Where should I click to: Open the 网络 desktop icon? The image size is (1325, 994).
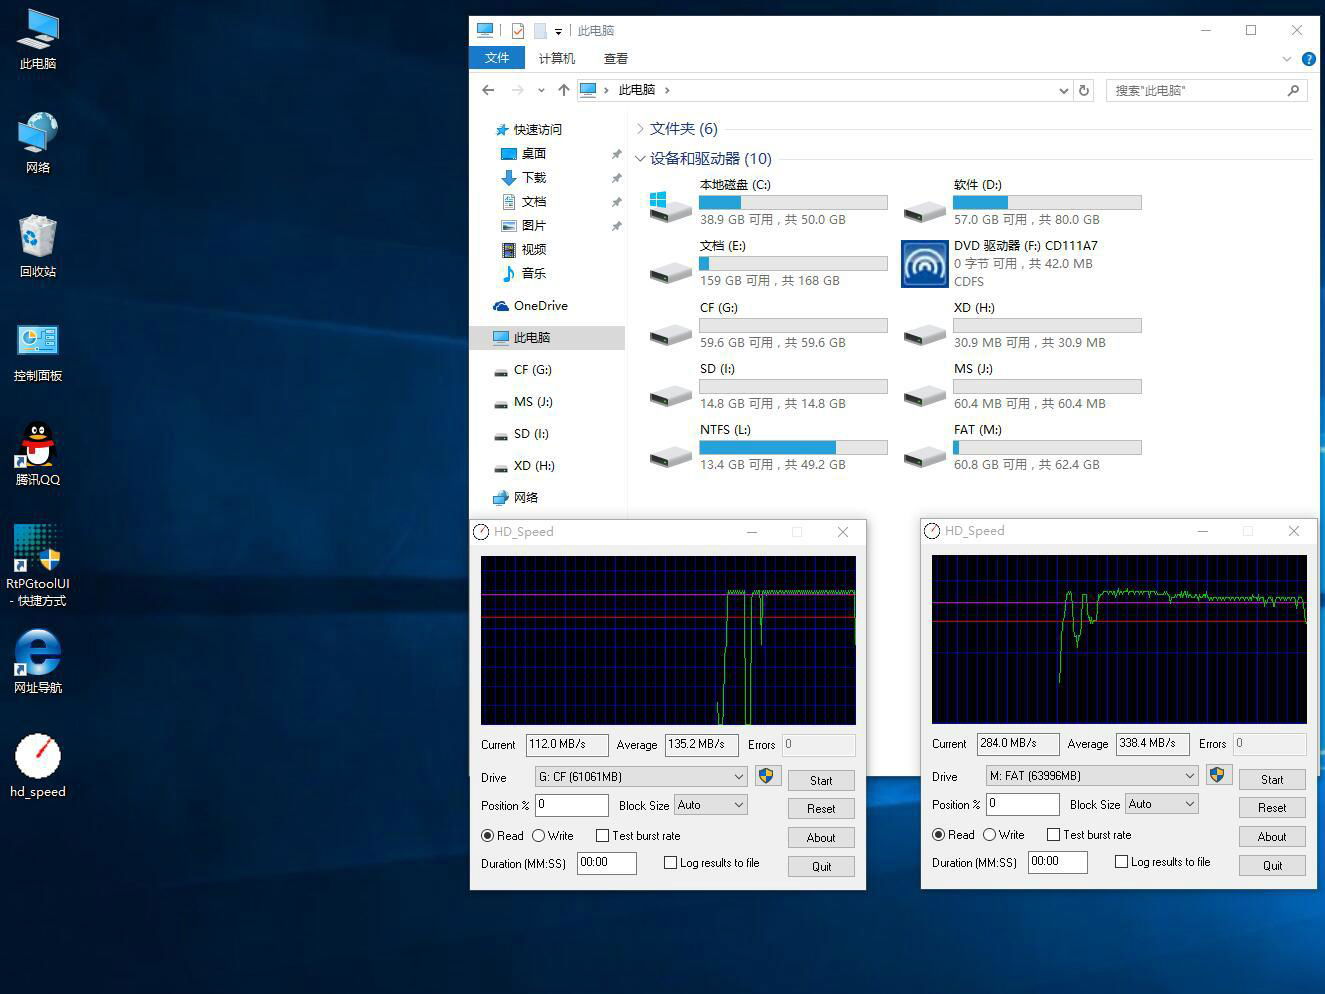[38, 143]
